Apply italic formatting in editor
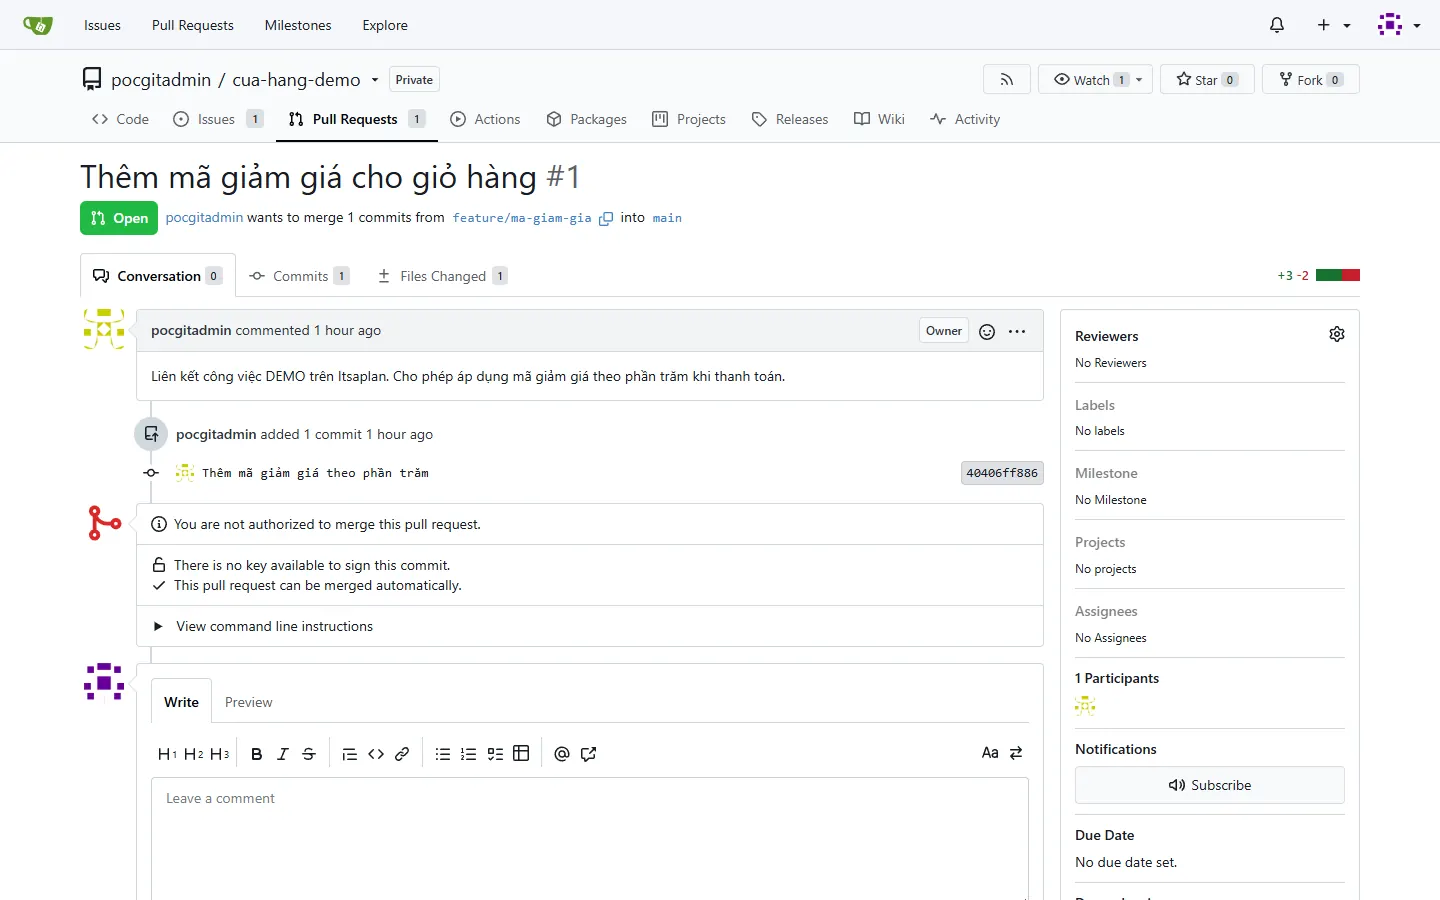 pyautogui.click(x=283, y=754)
